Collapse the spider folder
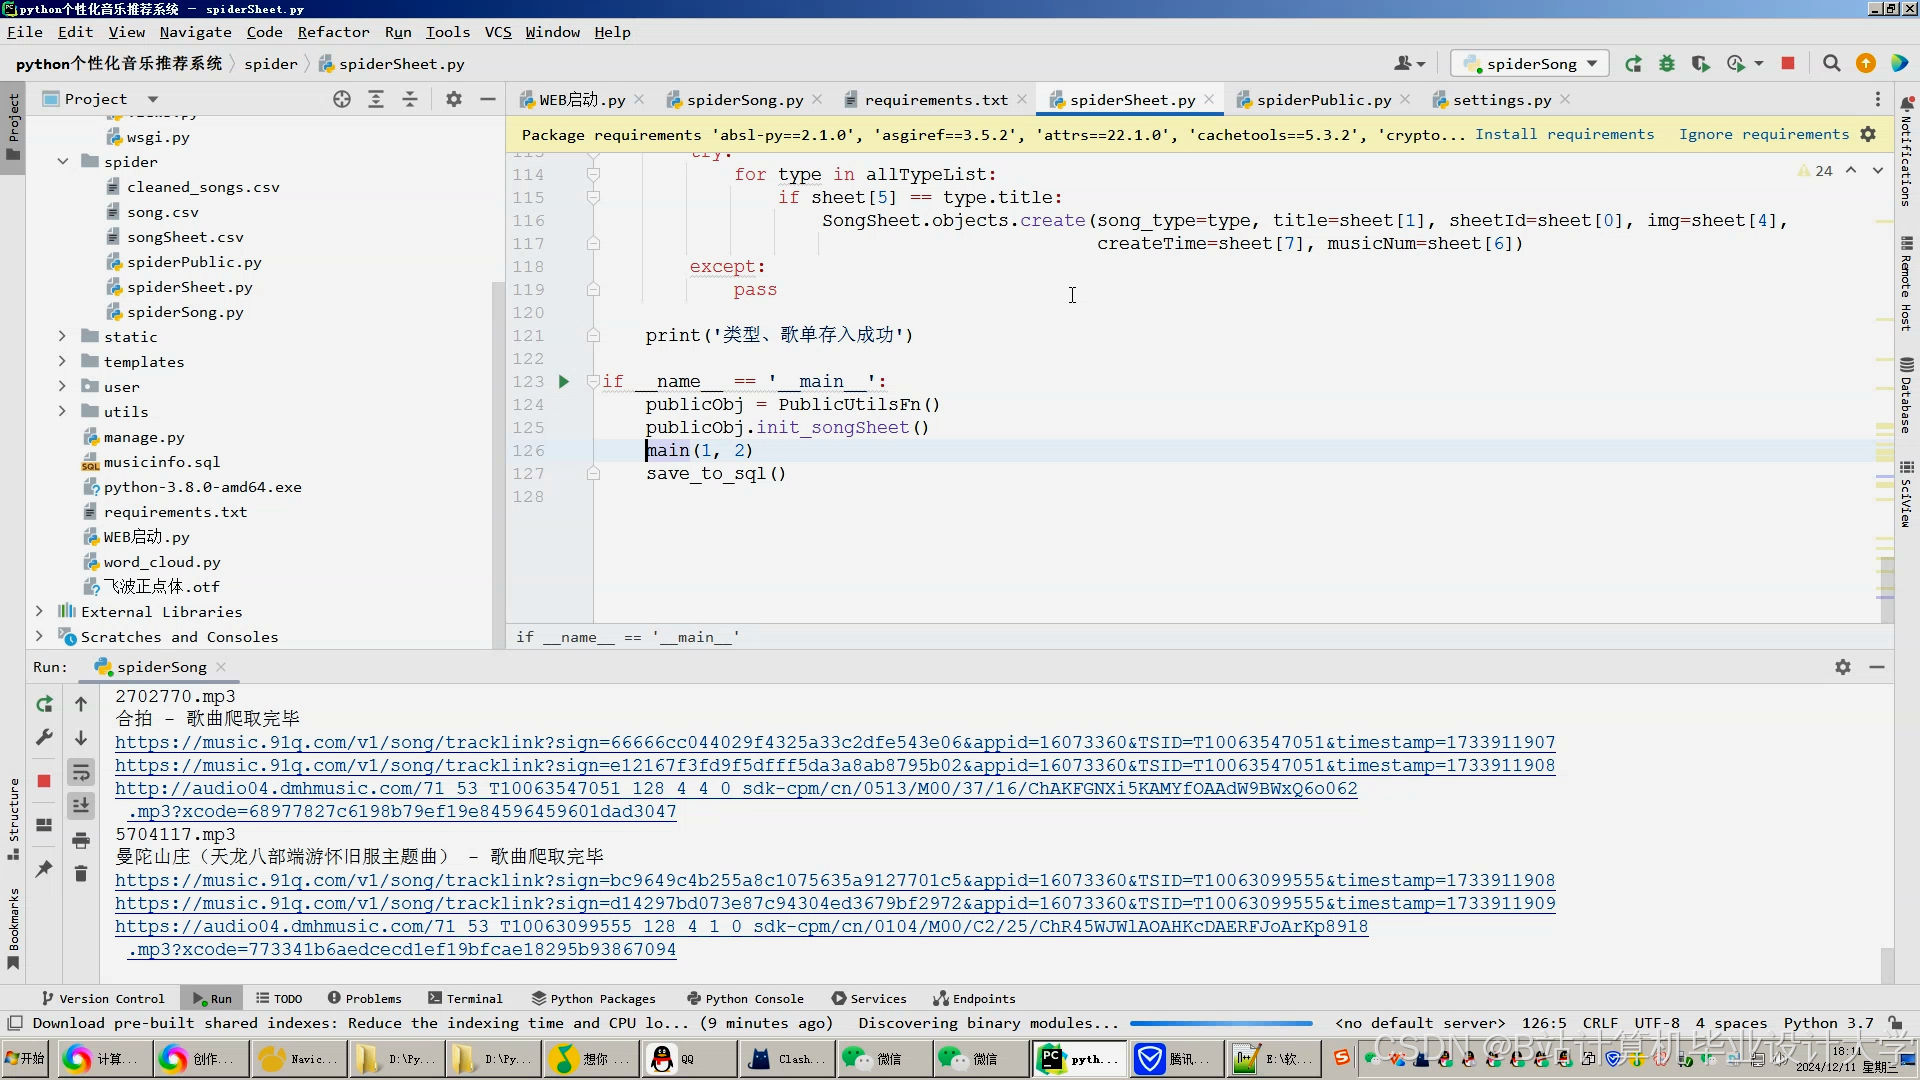Image resolution: width=1920 pixels, height=1080 pixels. 62,162
